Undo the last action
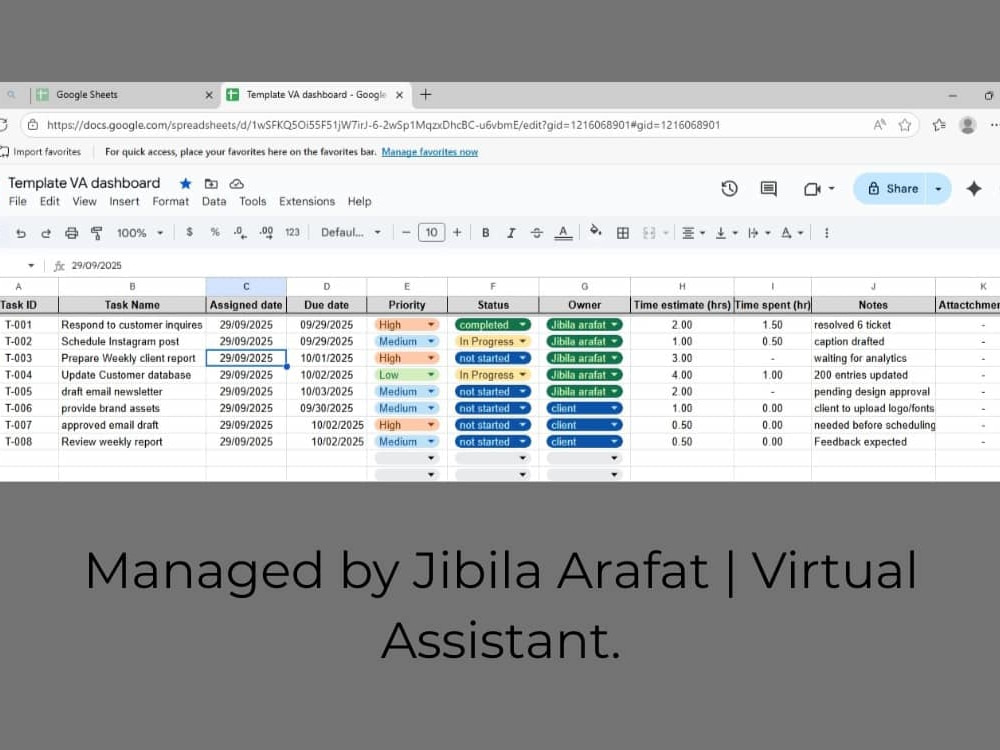 coord(20,233)
